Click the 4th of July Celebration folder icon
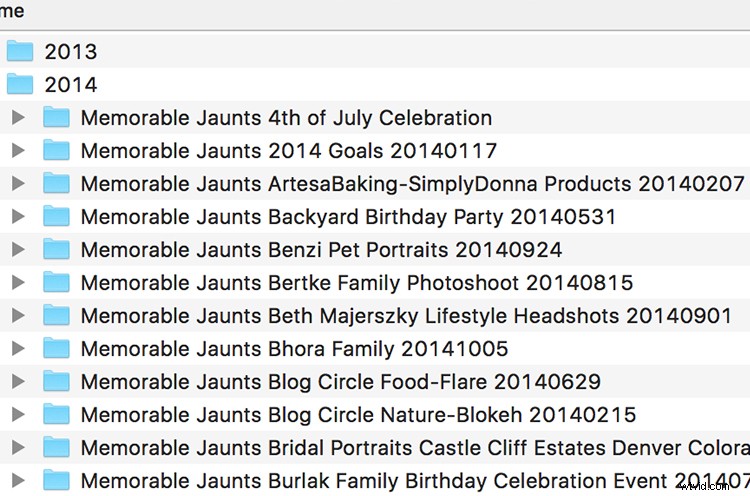The image size is (750, 496). tap(56, 118)
